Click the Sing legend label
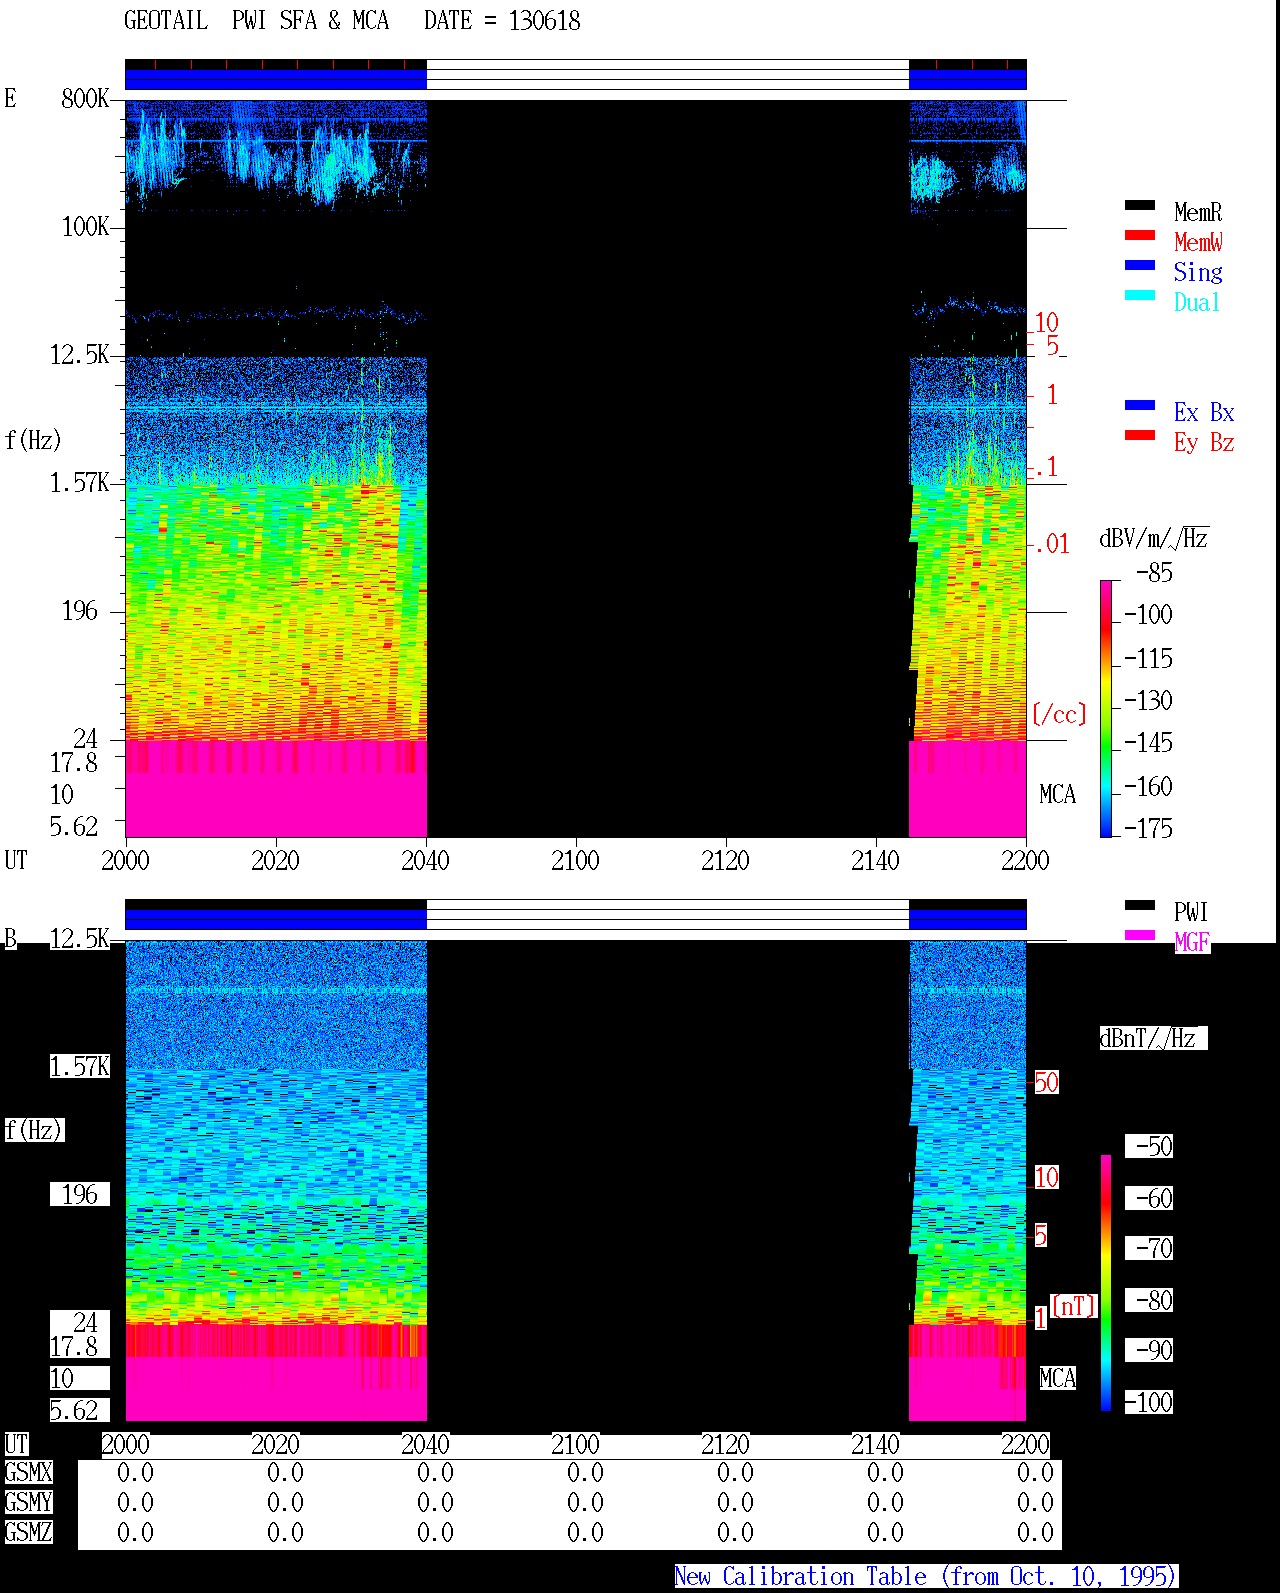The height and width of the screenshot is (1593, 1280). click(x=1198, y=272)
